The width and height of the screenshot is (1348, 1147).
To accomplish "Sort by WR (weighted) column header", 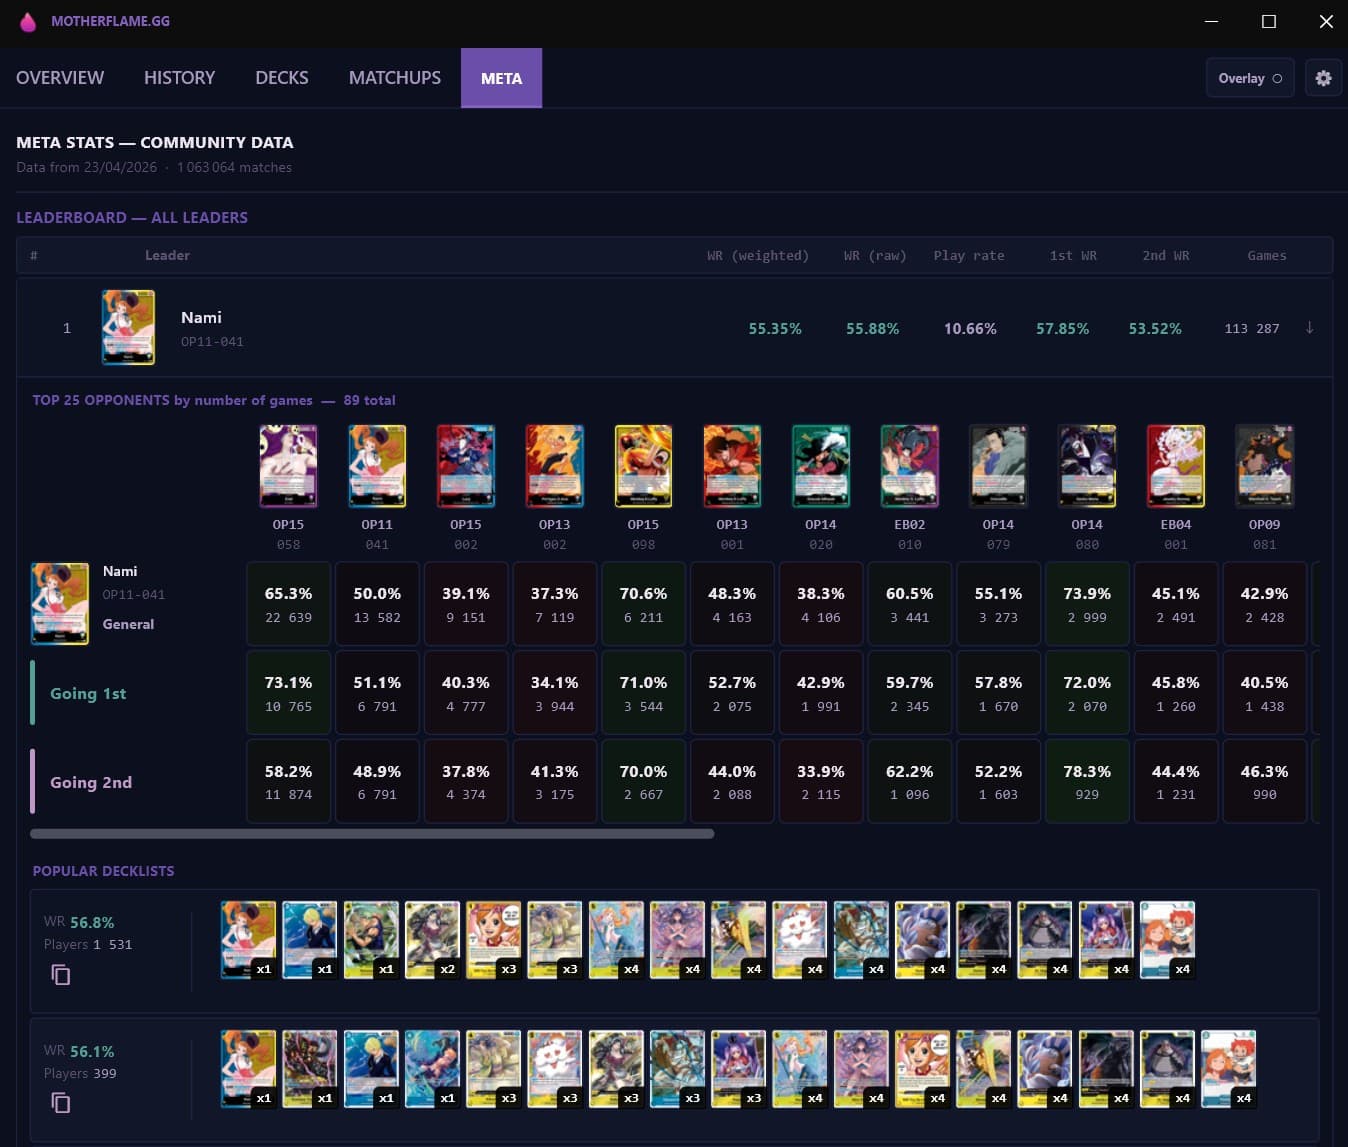I will point(757,256).
